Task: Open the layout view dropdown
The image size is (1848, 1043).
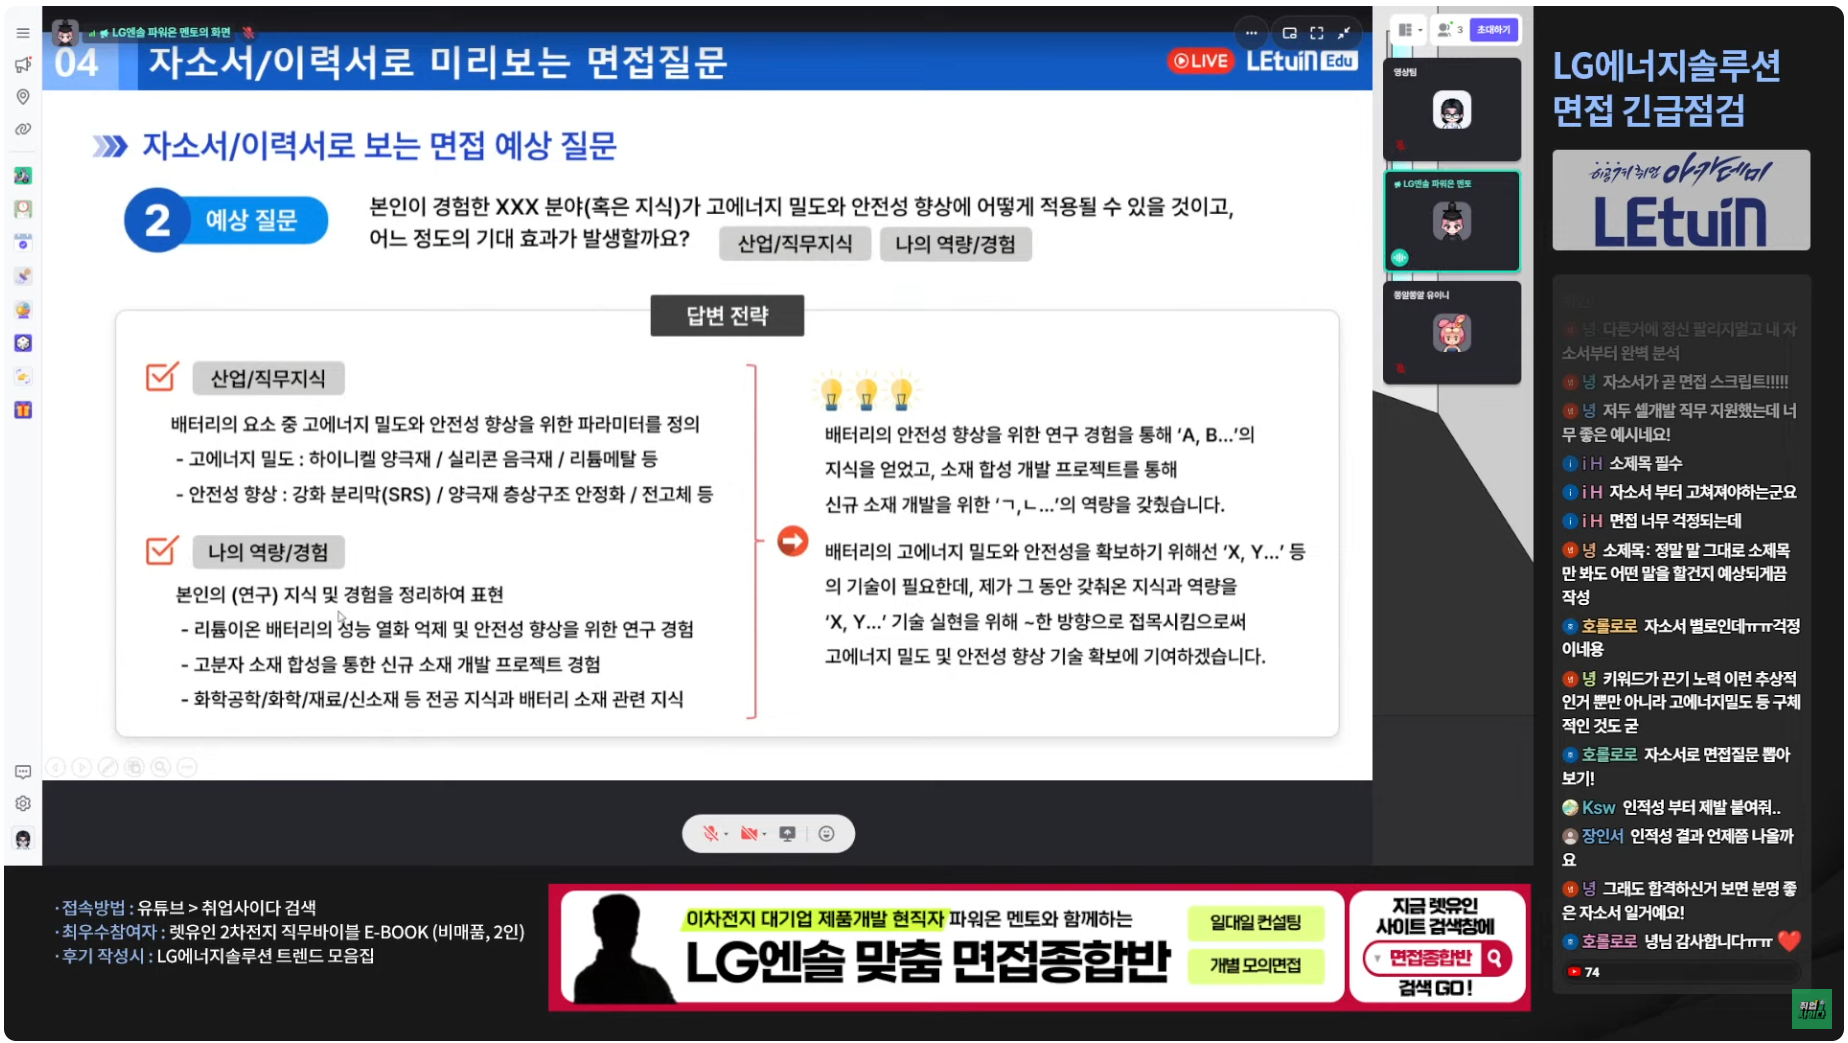Action: click(1409, 30)
